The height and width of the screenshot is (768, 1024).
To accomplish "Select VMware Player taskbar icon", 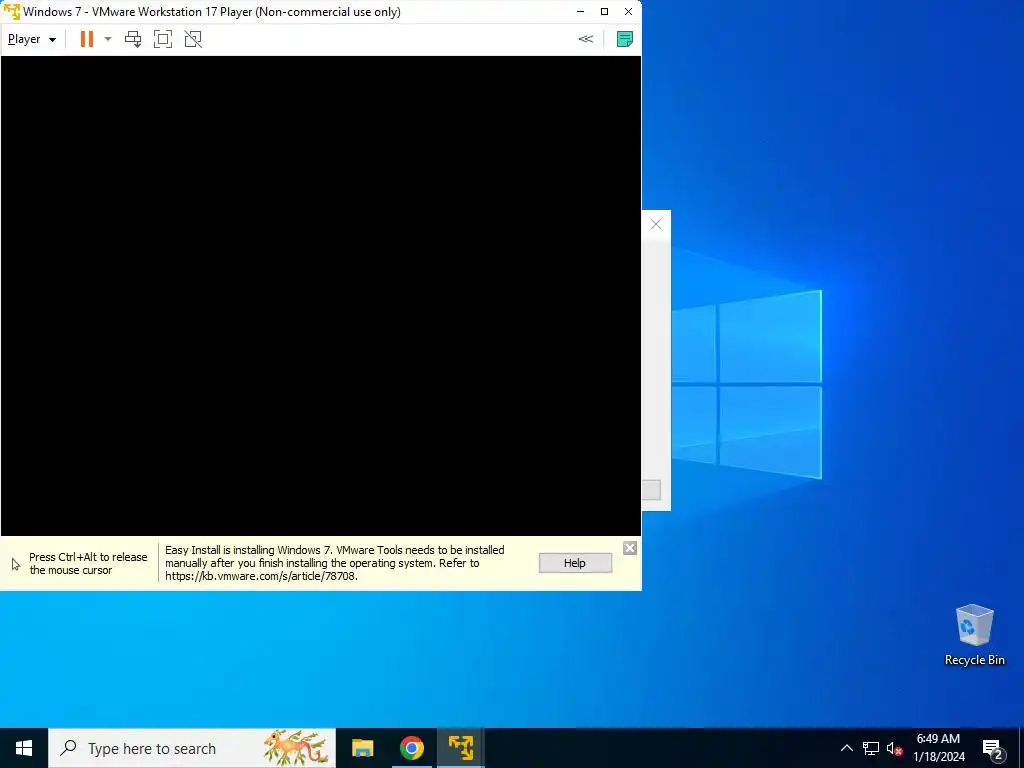I will coord(460,748).
